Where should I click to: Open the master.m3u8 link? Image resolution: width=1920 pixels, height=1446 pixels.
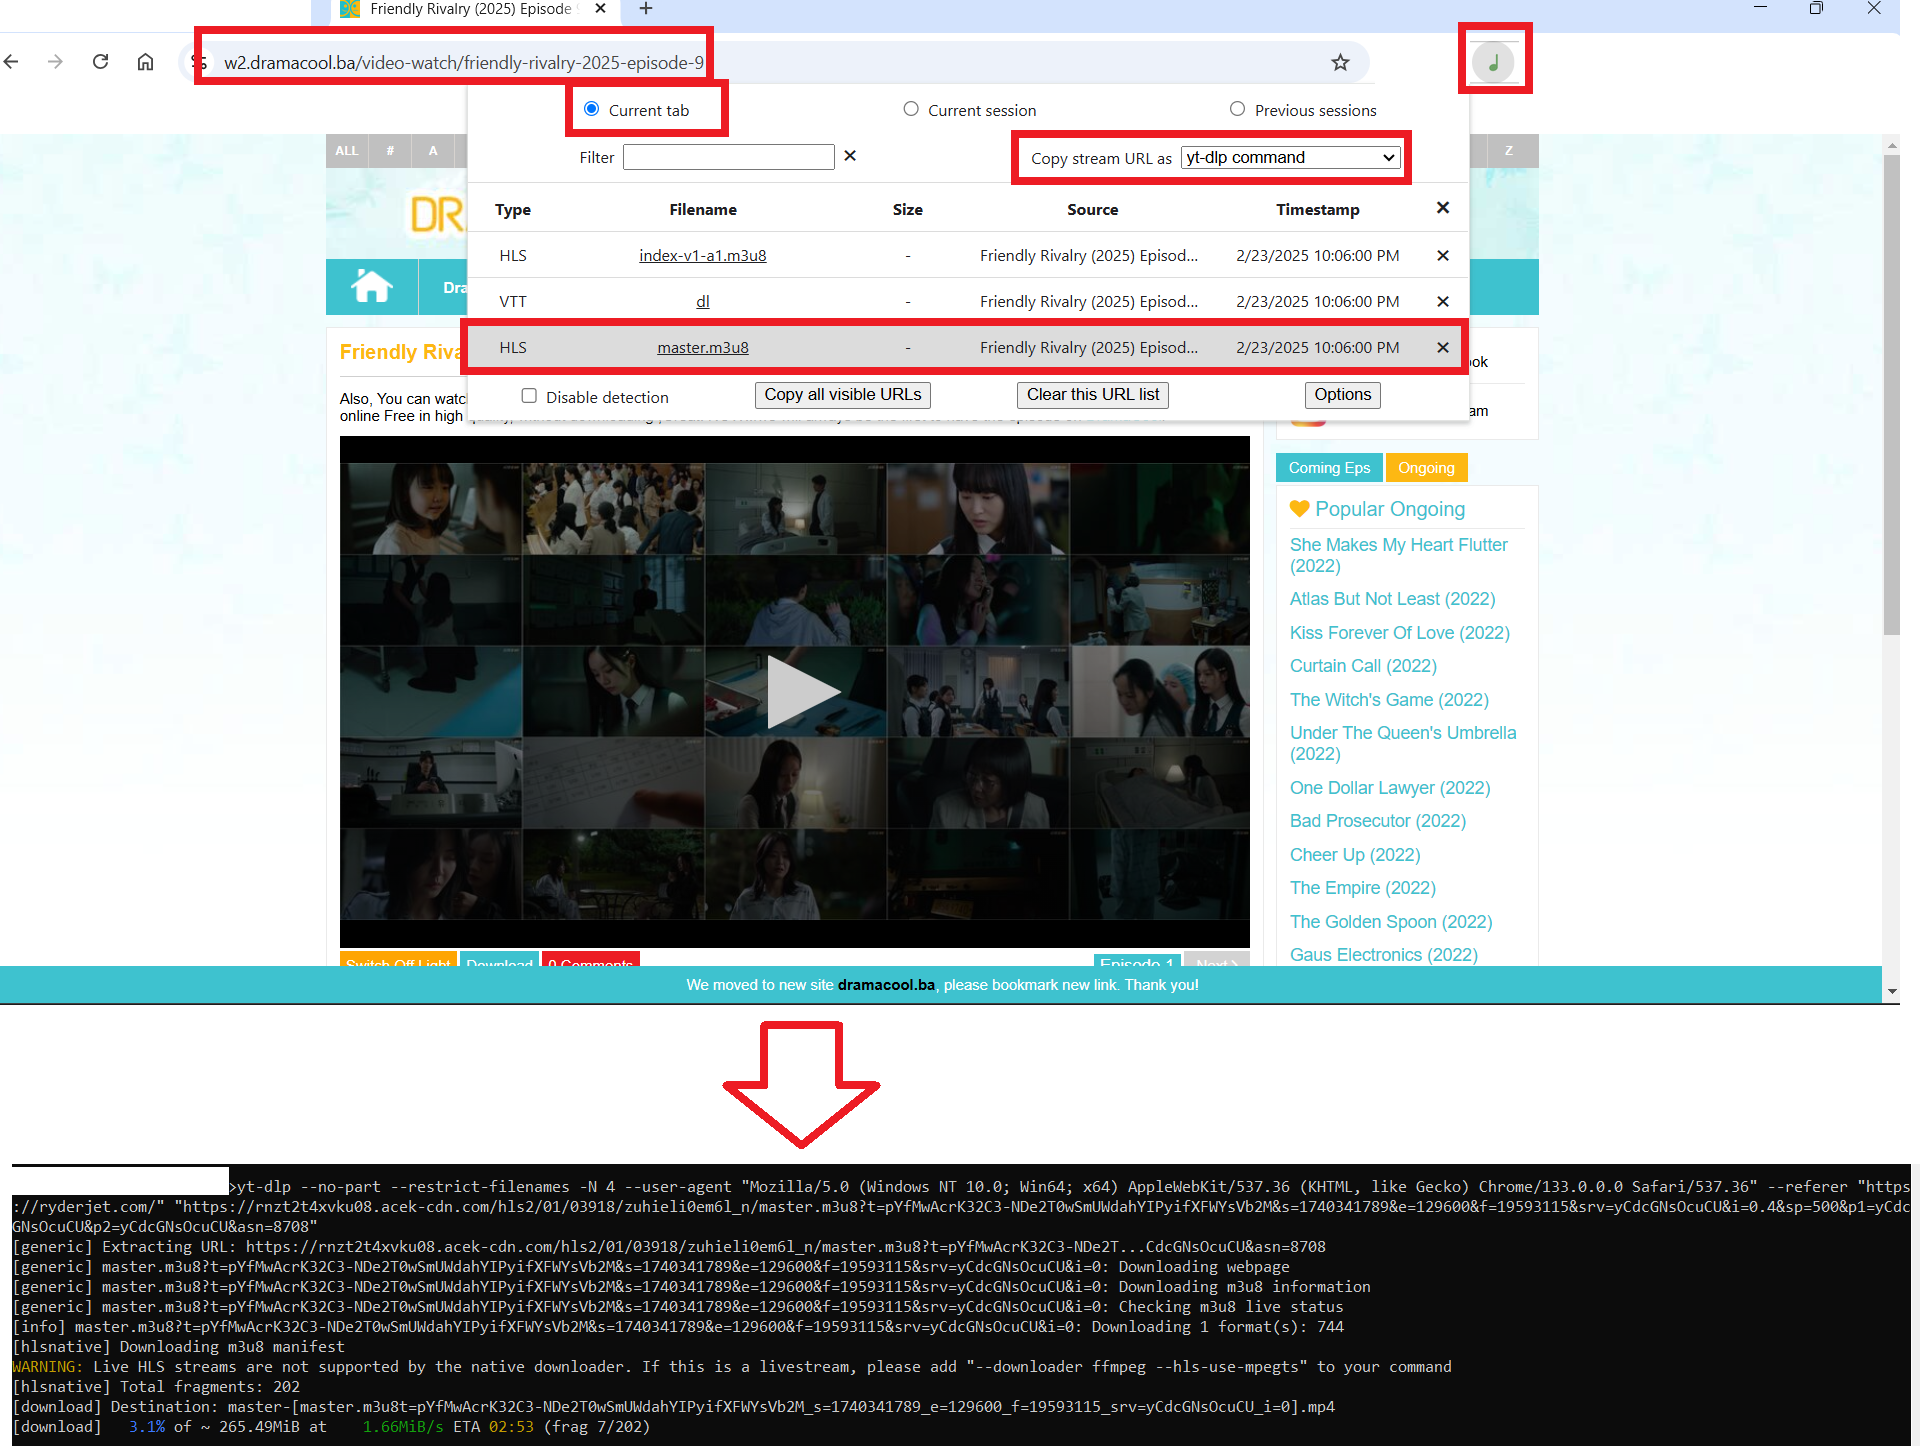click(702, 348)
